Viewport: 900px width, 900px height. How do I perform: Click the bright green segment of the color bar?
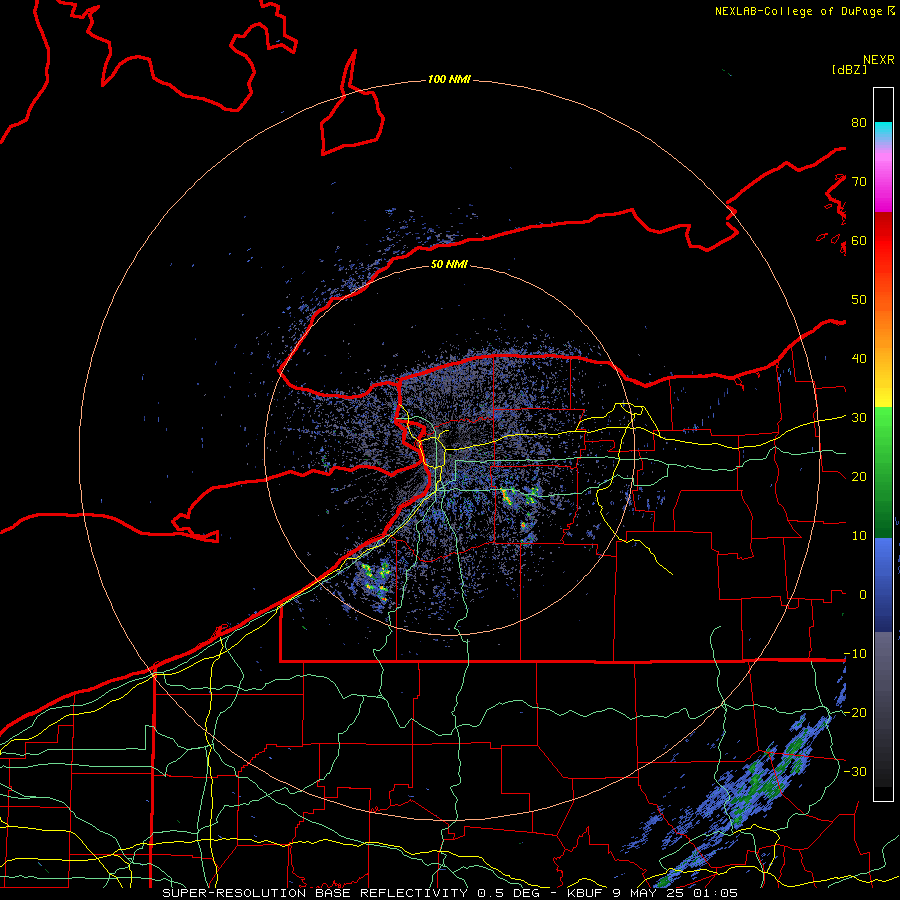tap(883, 428)
